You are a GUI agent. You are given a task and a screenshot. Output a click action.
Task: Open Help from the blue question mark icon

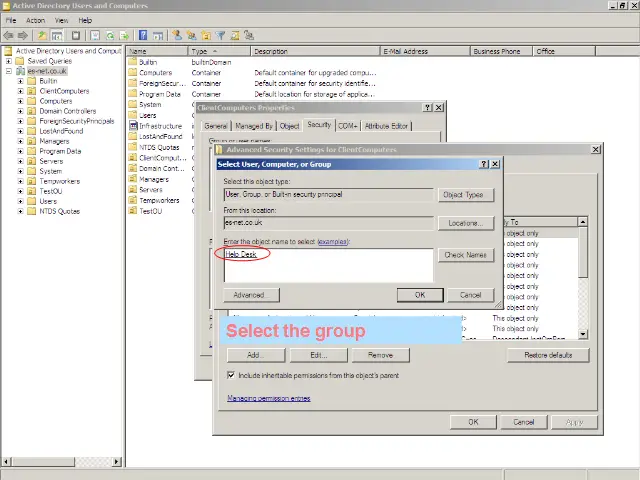143,36
